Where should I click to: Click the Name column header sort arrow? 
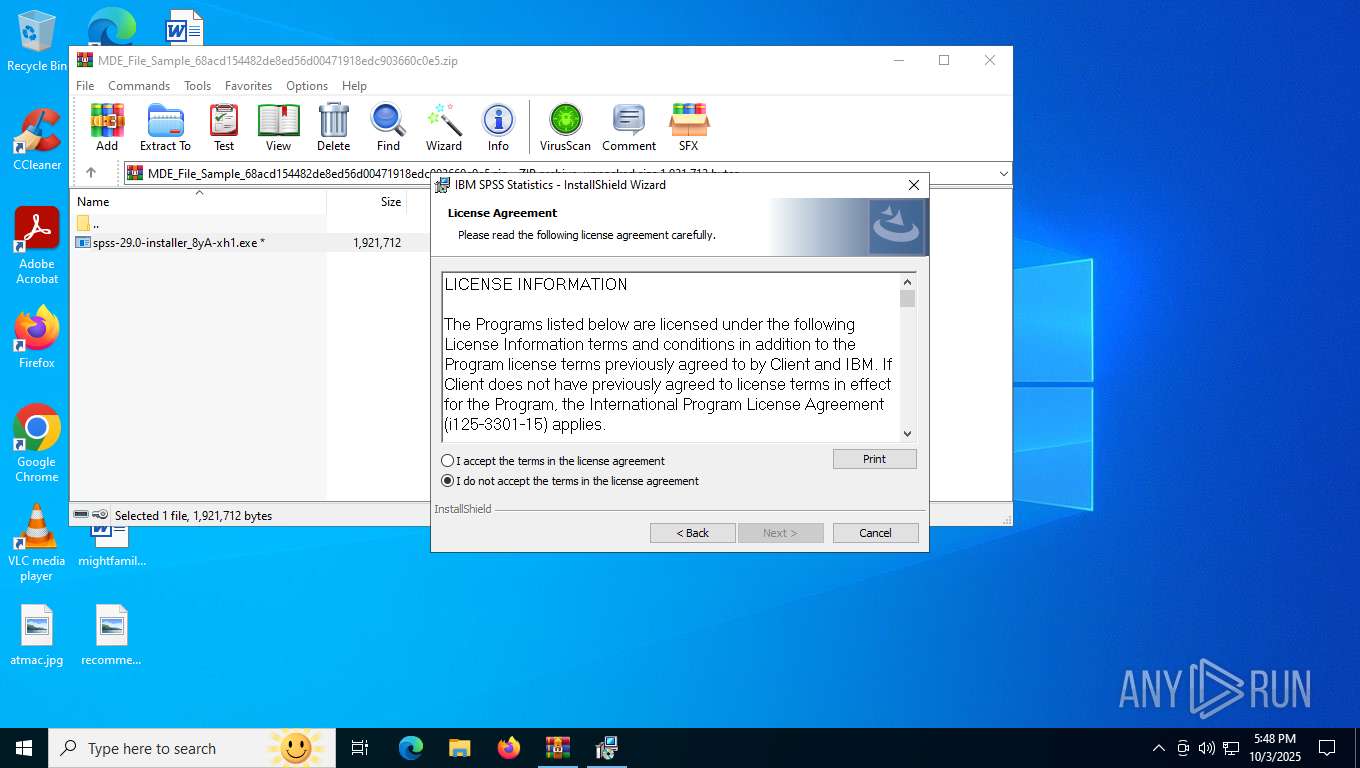coord(199,192)
